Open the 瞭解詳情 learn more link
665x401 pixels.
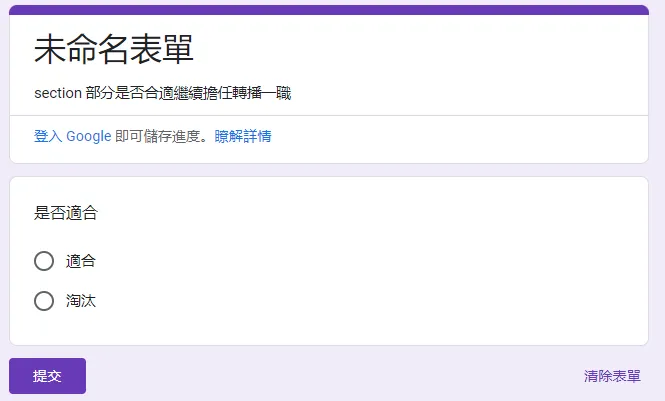(x=243, y=136)
